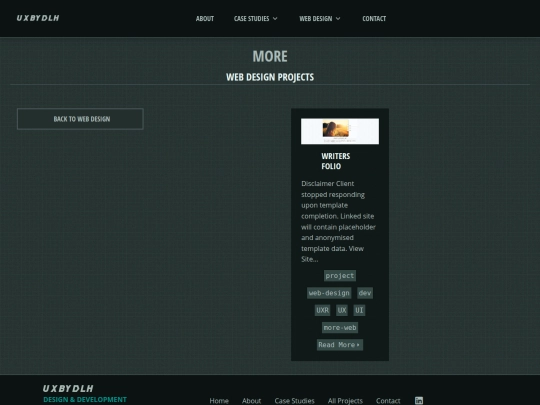Click the footer UXBYDLH logo
Screen dimensions: 540x405
[x=68, y=388]
